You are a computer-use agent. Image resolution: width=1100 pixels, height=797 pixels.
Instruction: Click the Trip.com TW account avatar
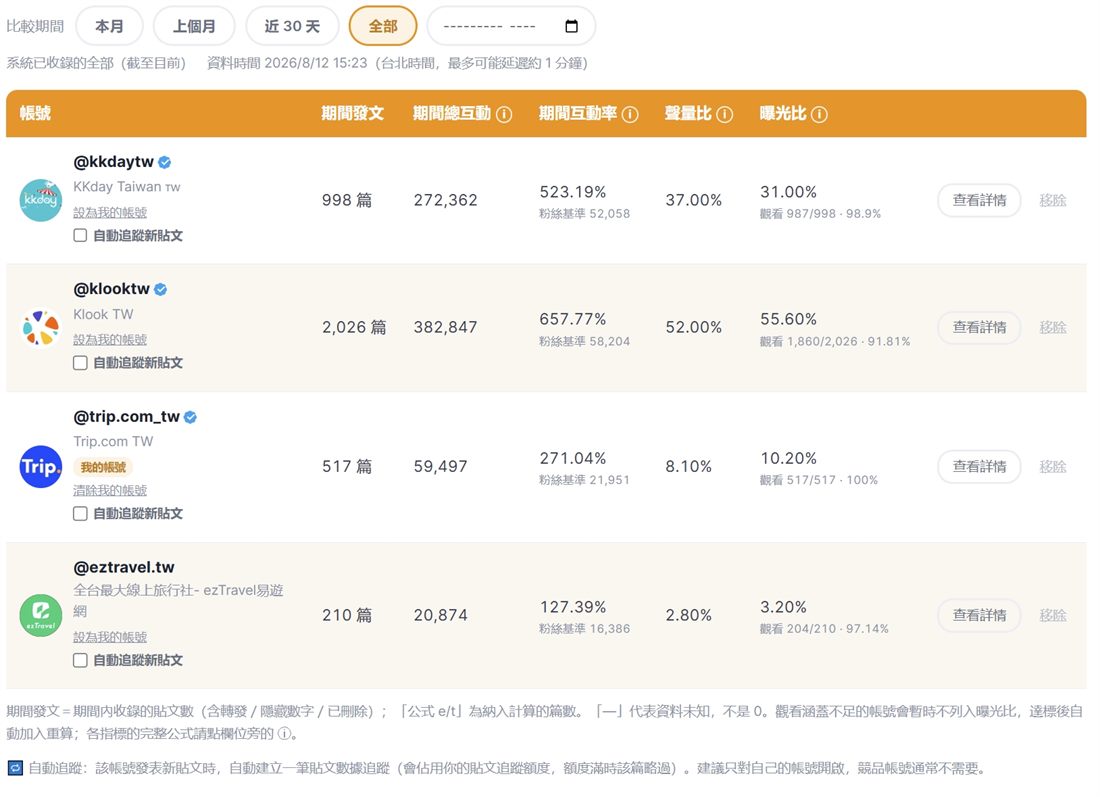41,467
